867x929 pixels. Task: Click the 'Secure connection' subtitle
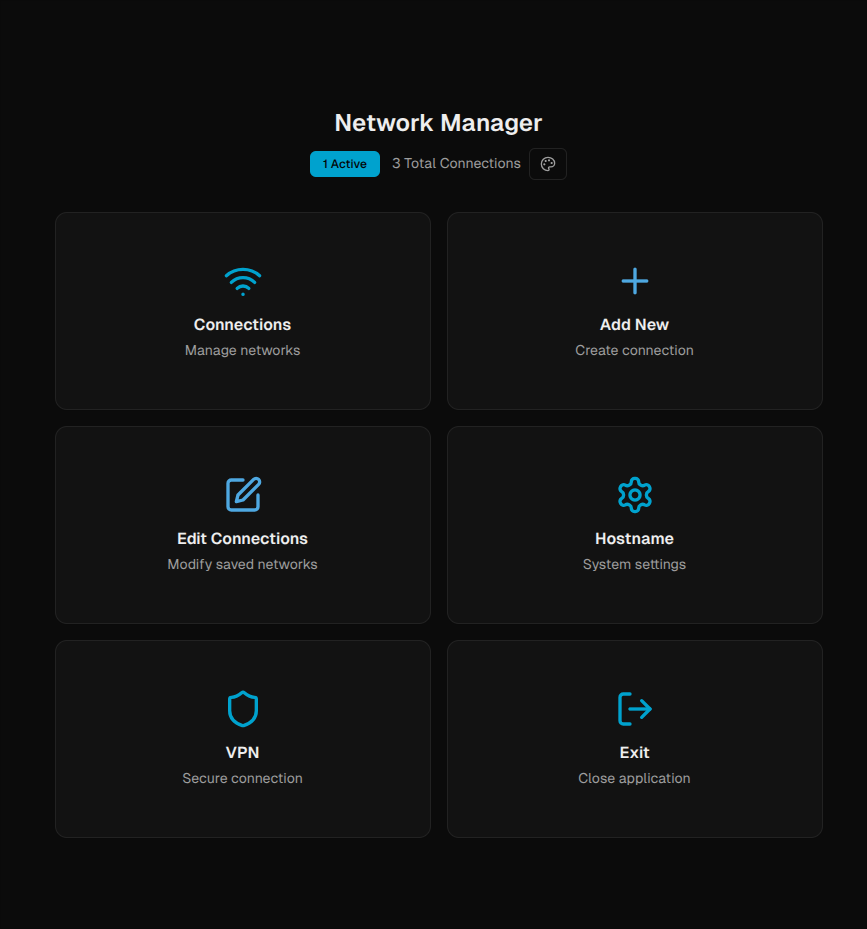point(242,778)
